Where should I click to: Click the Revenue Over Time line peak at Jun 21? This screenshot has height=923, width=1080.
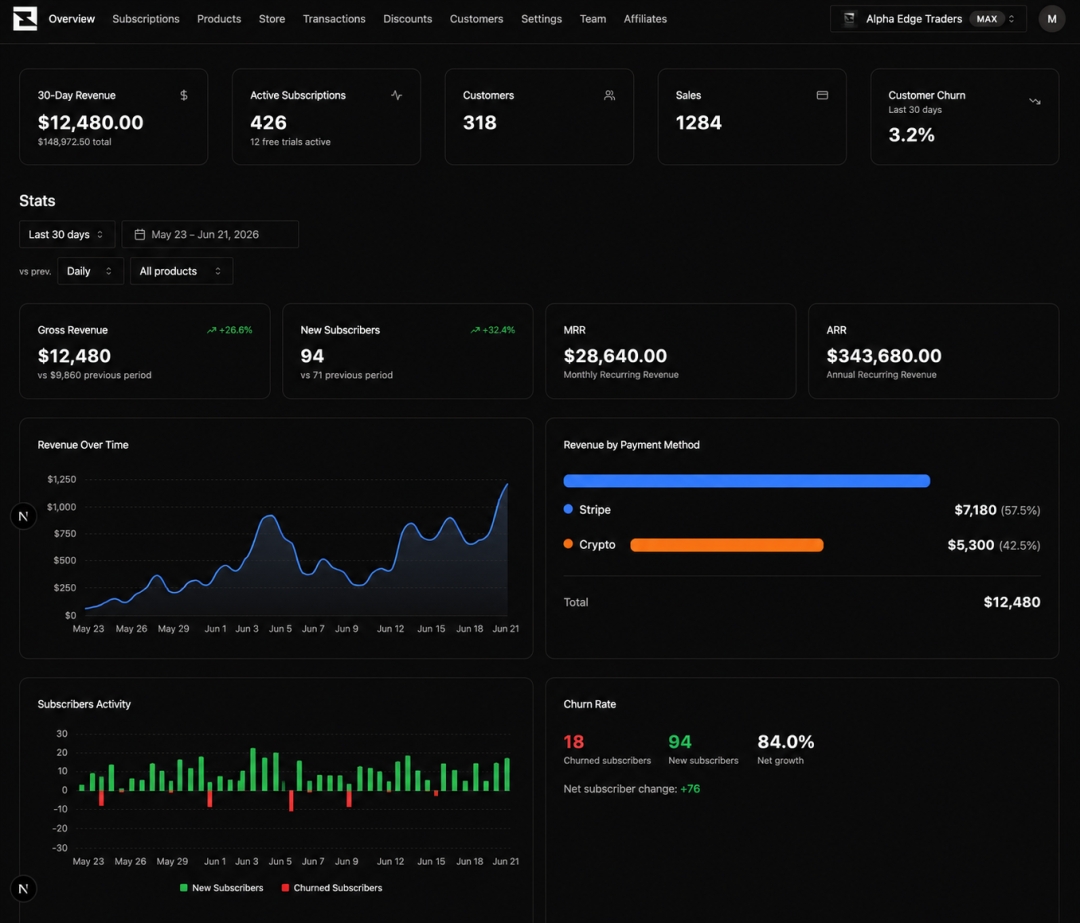(x=507, y=484)
